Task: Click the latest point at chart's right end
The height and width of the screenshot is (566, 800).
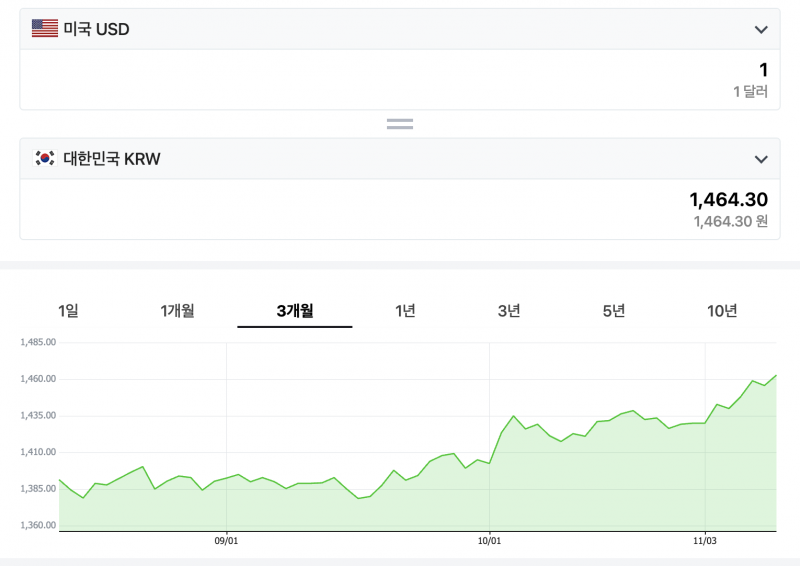Action: tap(776, 376)
